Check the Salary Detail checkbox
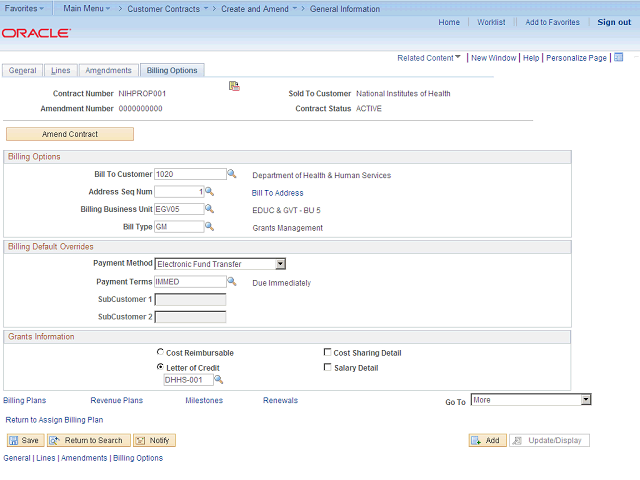Screen dimensions: 640x480 [x=327, y=367]
